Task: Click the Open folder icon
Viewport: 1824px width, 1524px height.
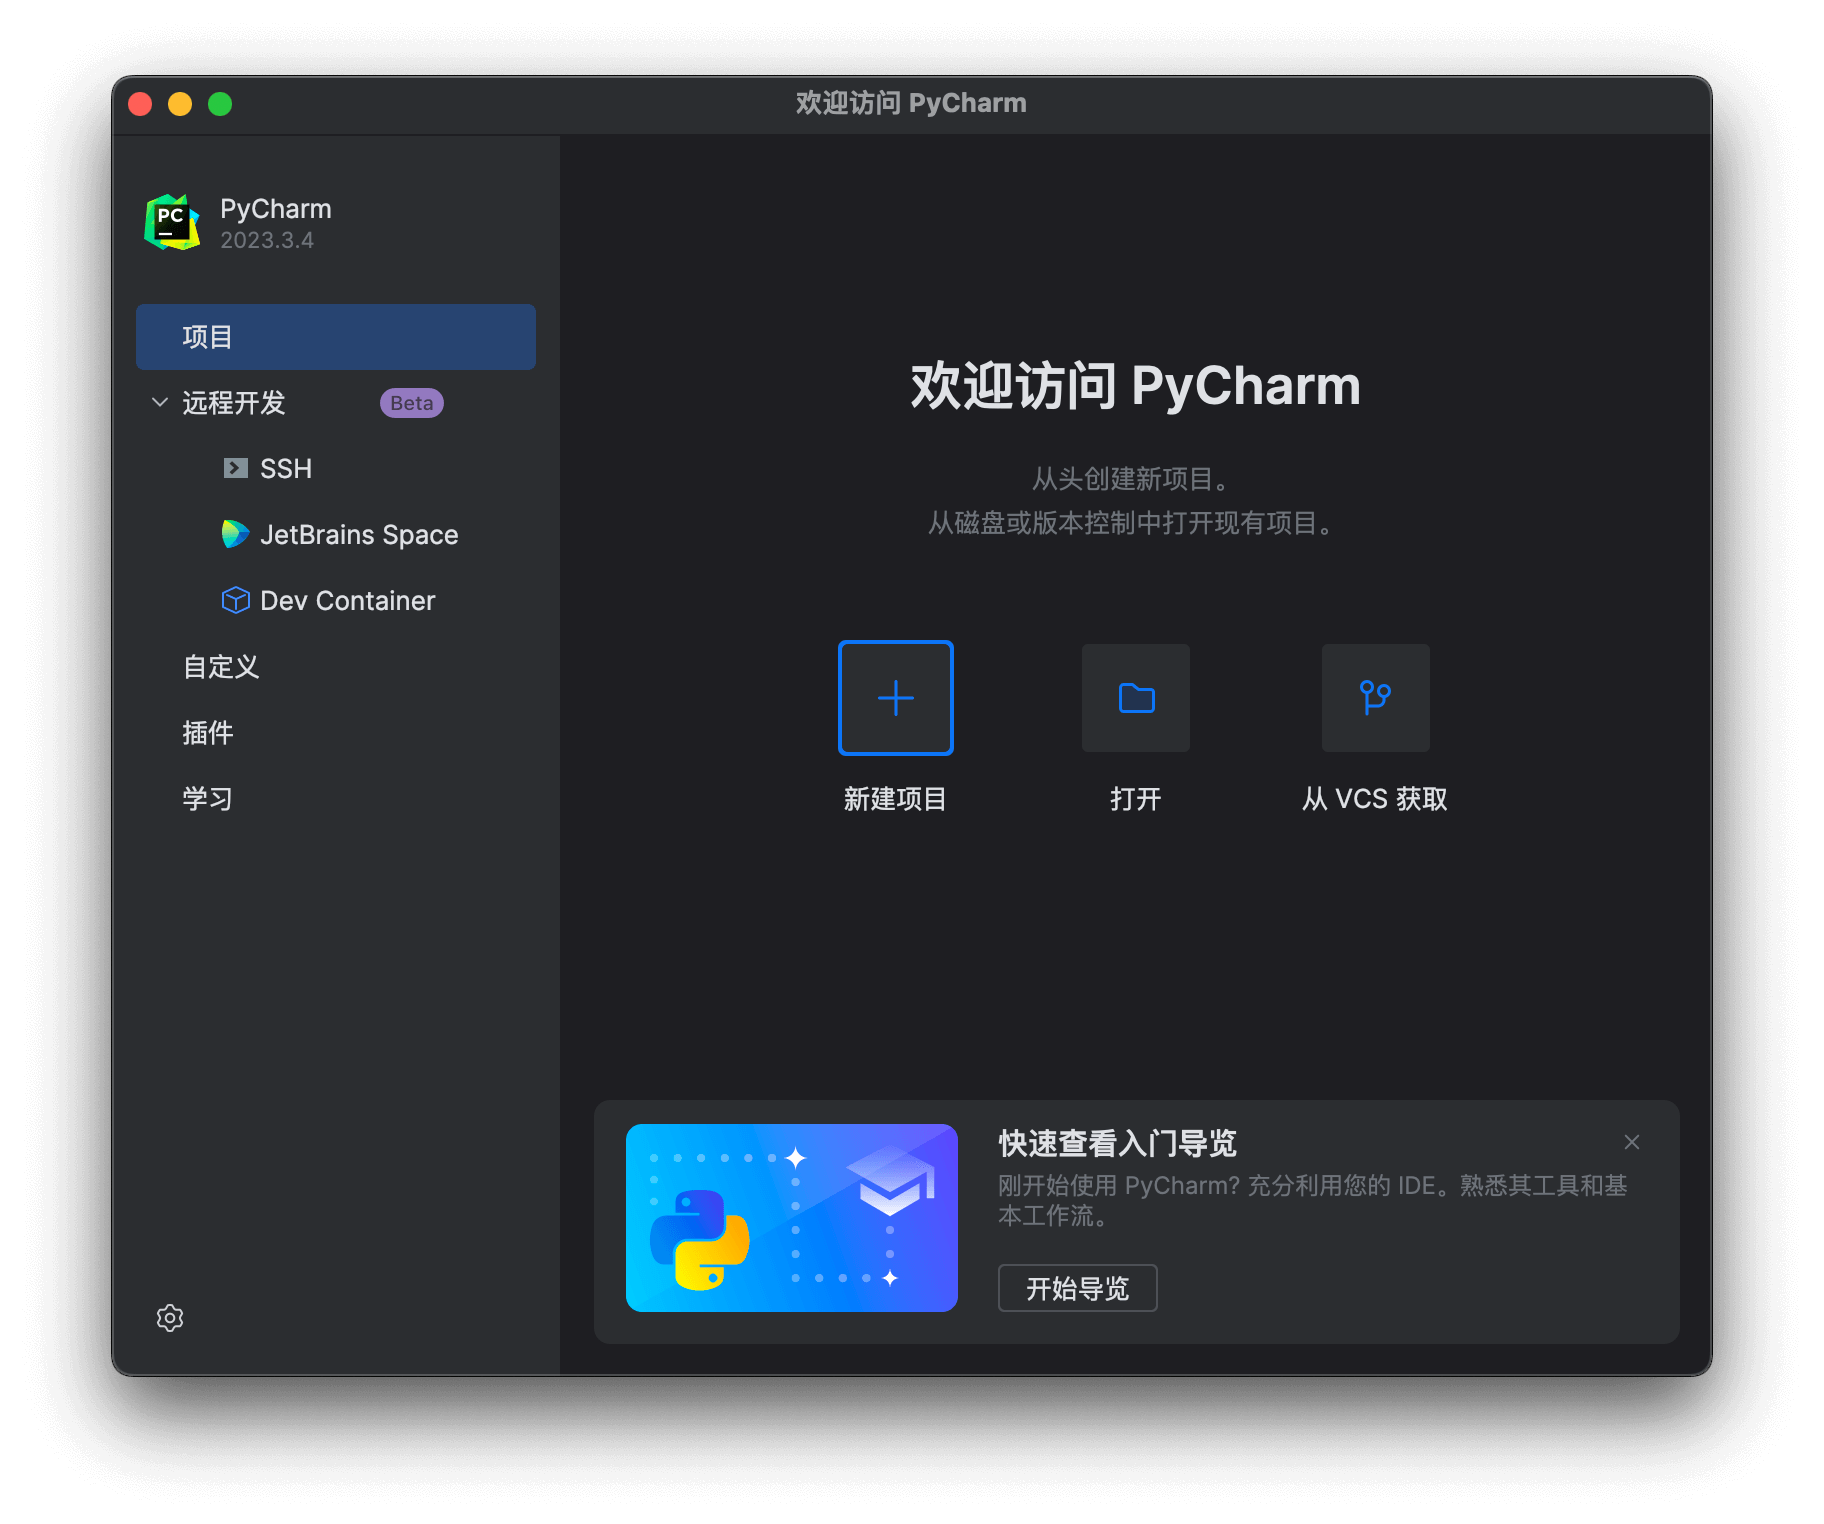Action: pos(1135,697)
